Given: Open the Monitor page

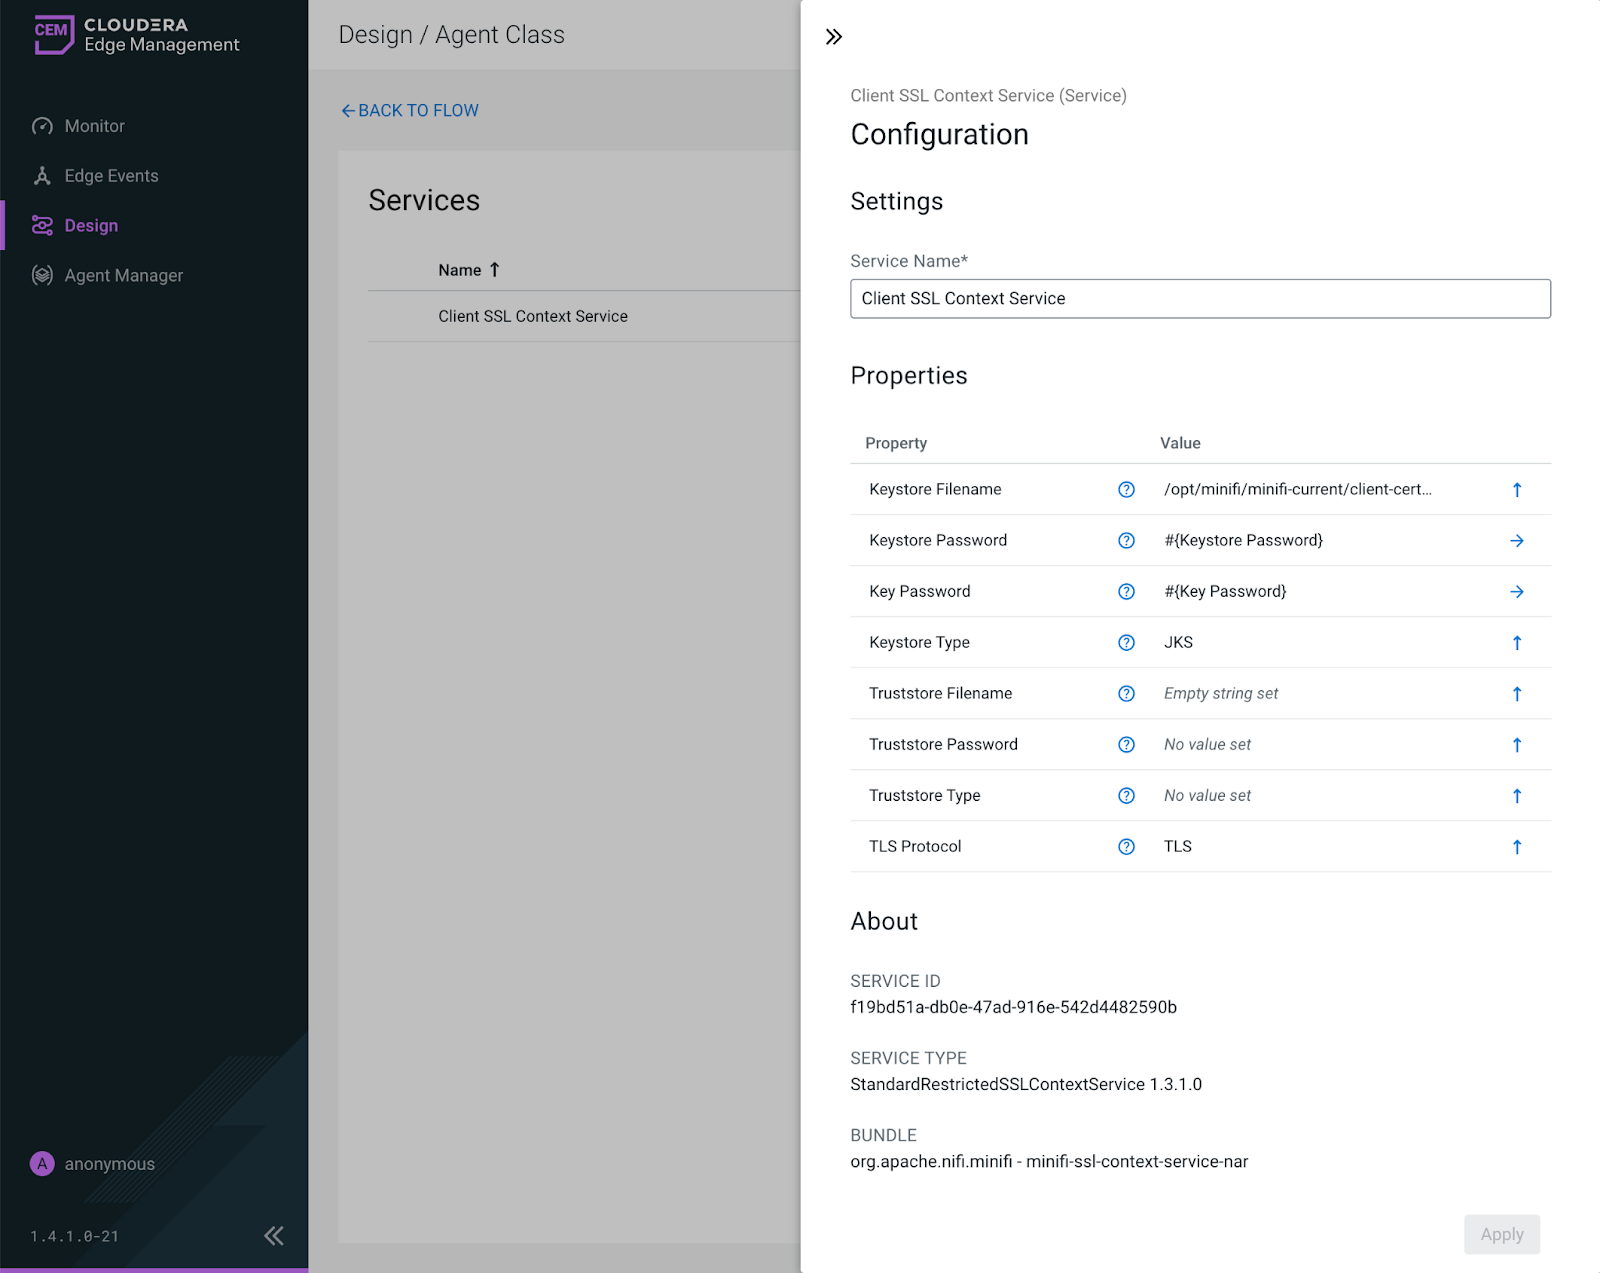Looking at the screenshot, I should point(94,126).
